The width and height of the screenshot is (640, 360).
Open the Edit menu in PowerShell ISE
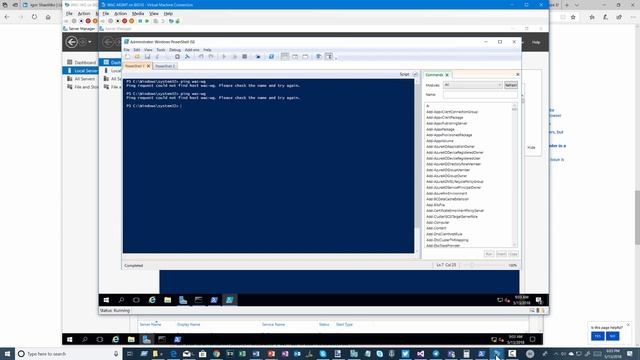[137, 50]
